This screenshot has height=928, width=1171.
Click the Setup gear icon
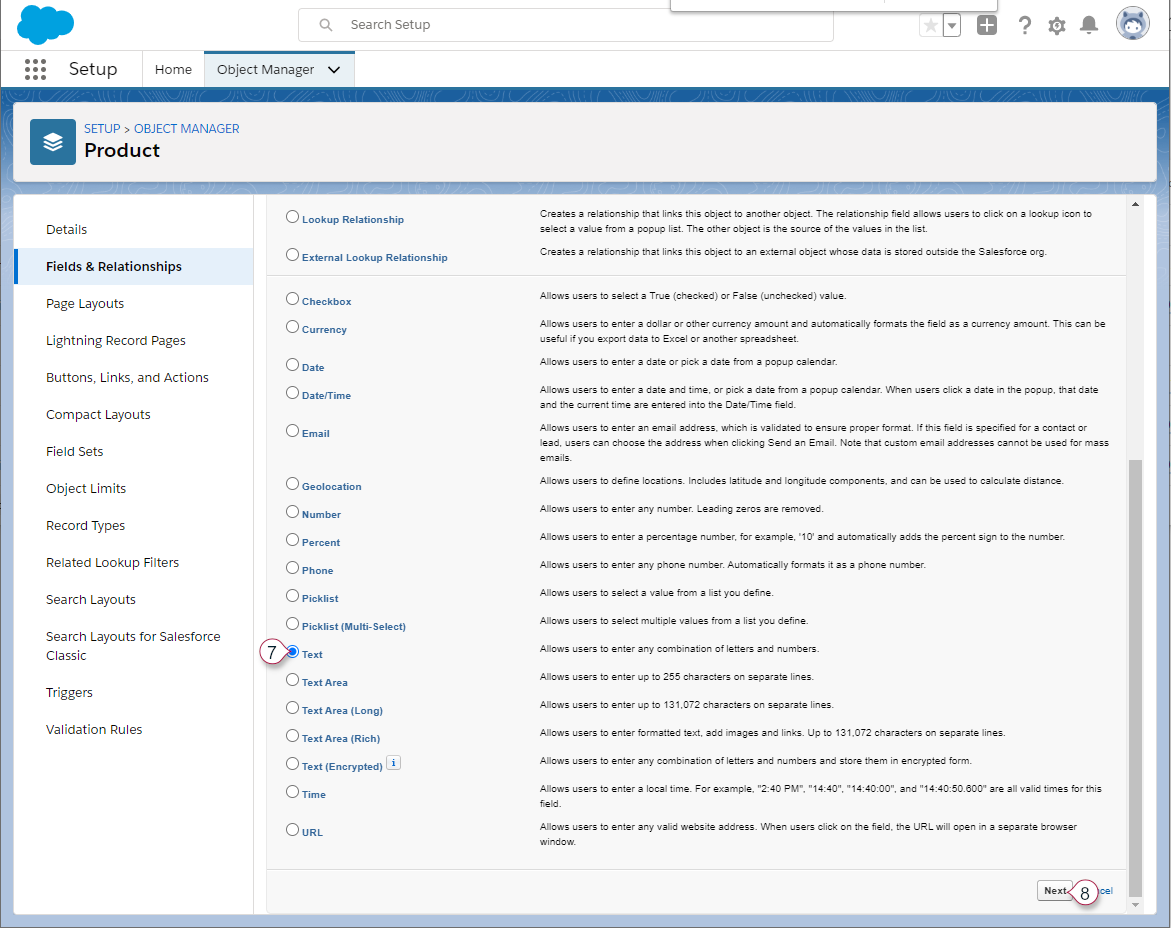click(x=1057, y=26)
